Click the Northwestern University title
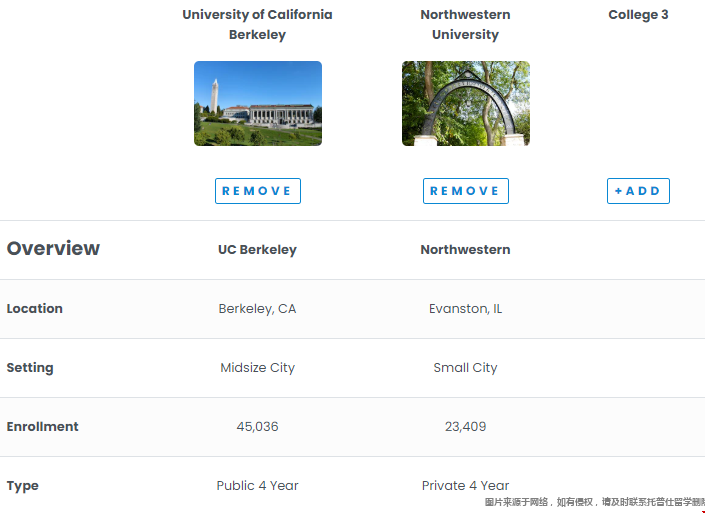The image size is (705, 513). pyautogui.click(x=465, y=24)
